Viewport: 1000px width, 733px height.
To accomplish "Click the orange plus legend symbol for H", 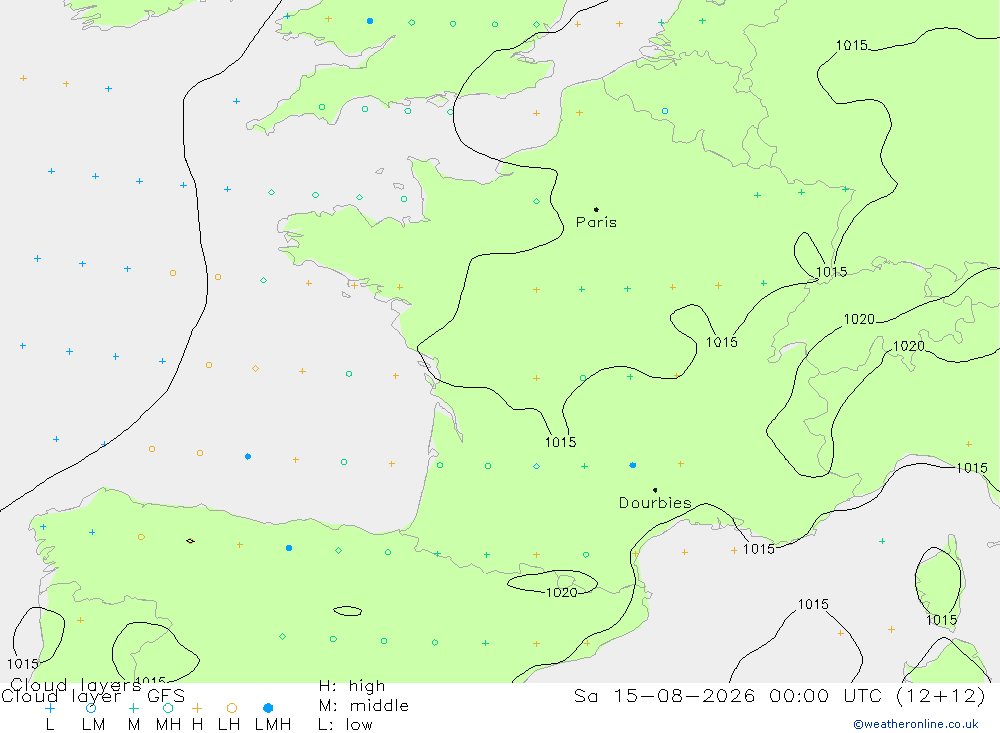I will (197, 708).
